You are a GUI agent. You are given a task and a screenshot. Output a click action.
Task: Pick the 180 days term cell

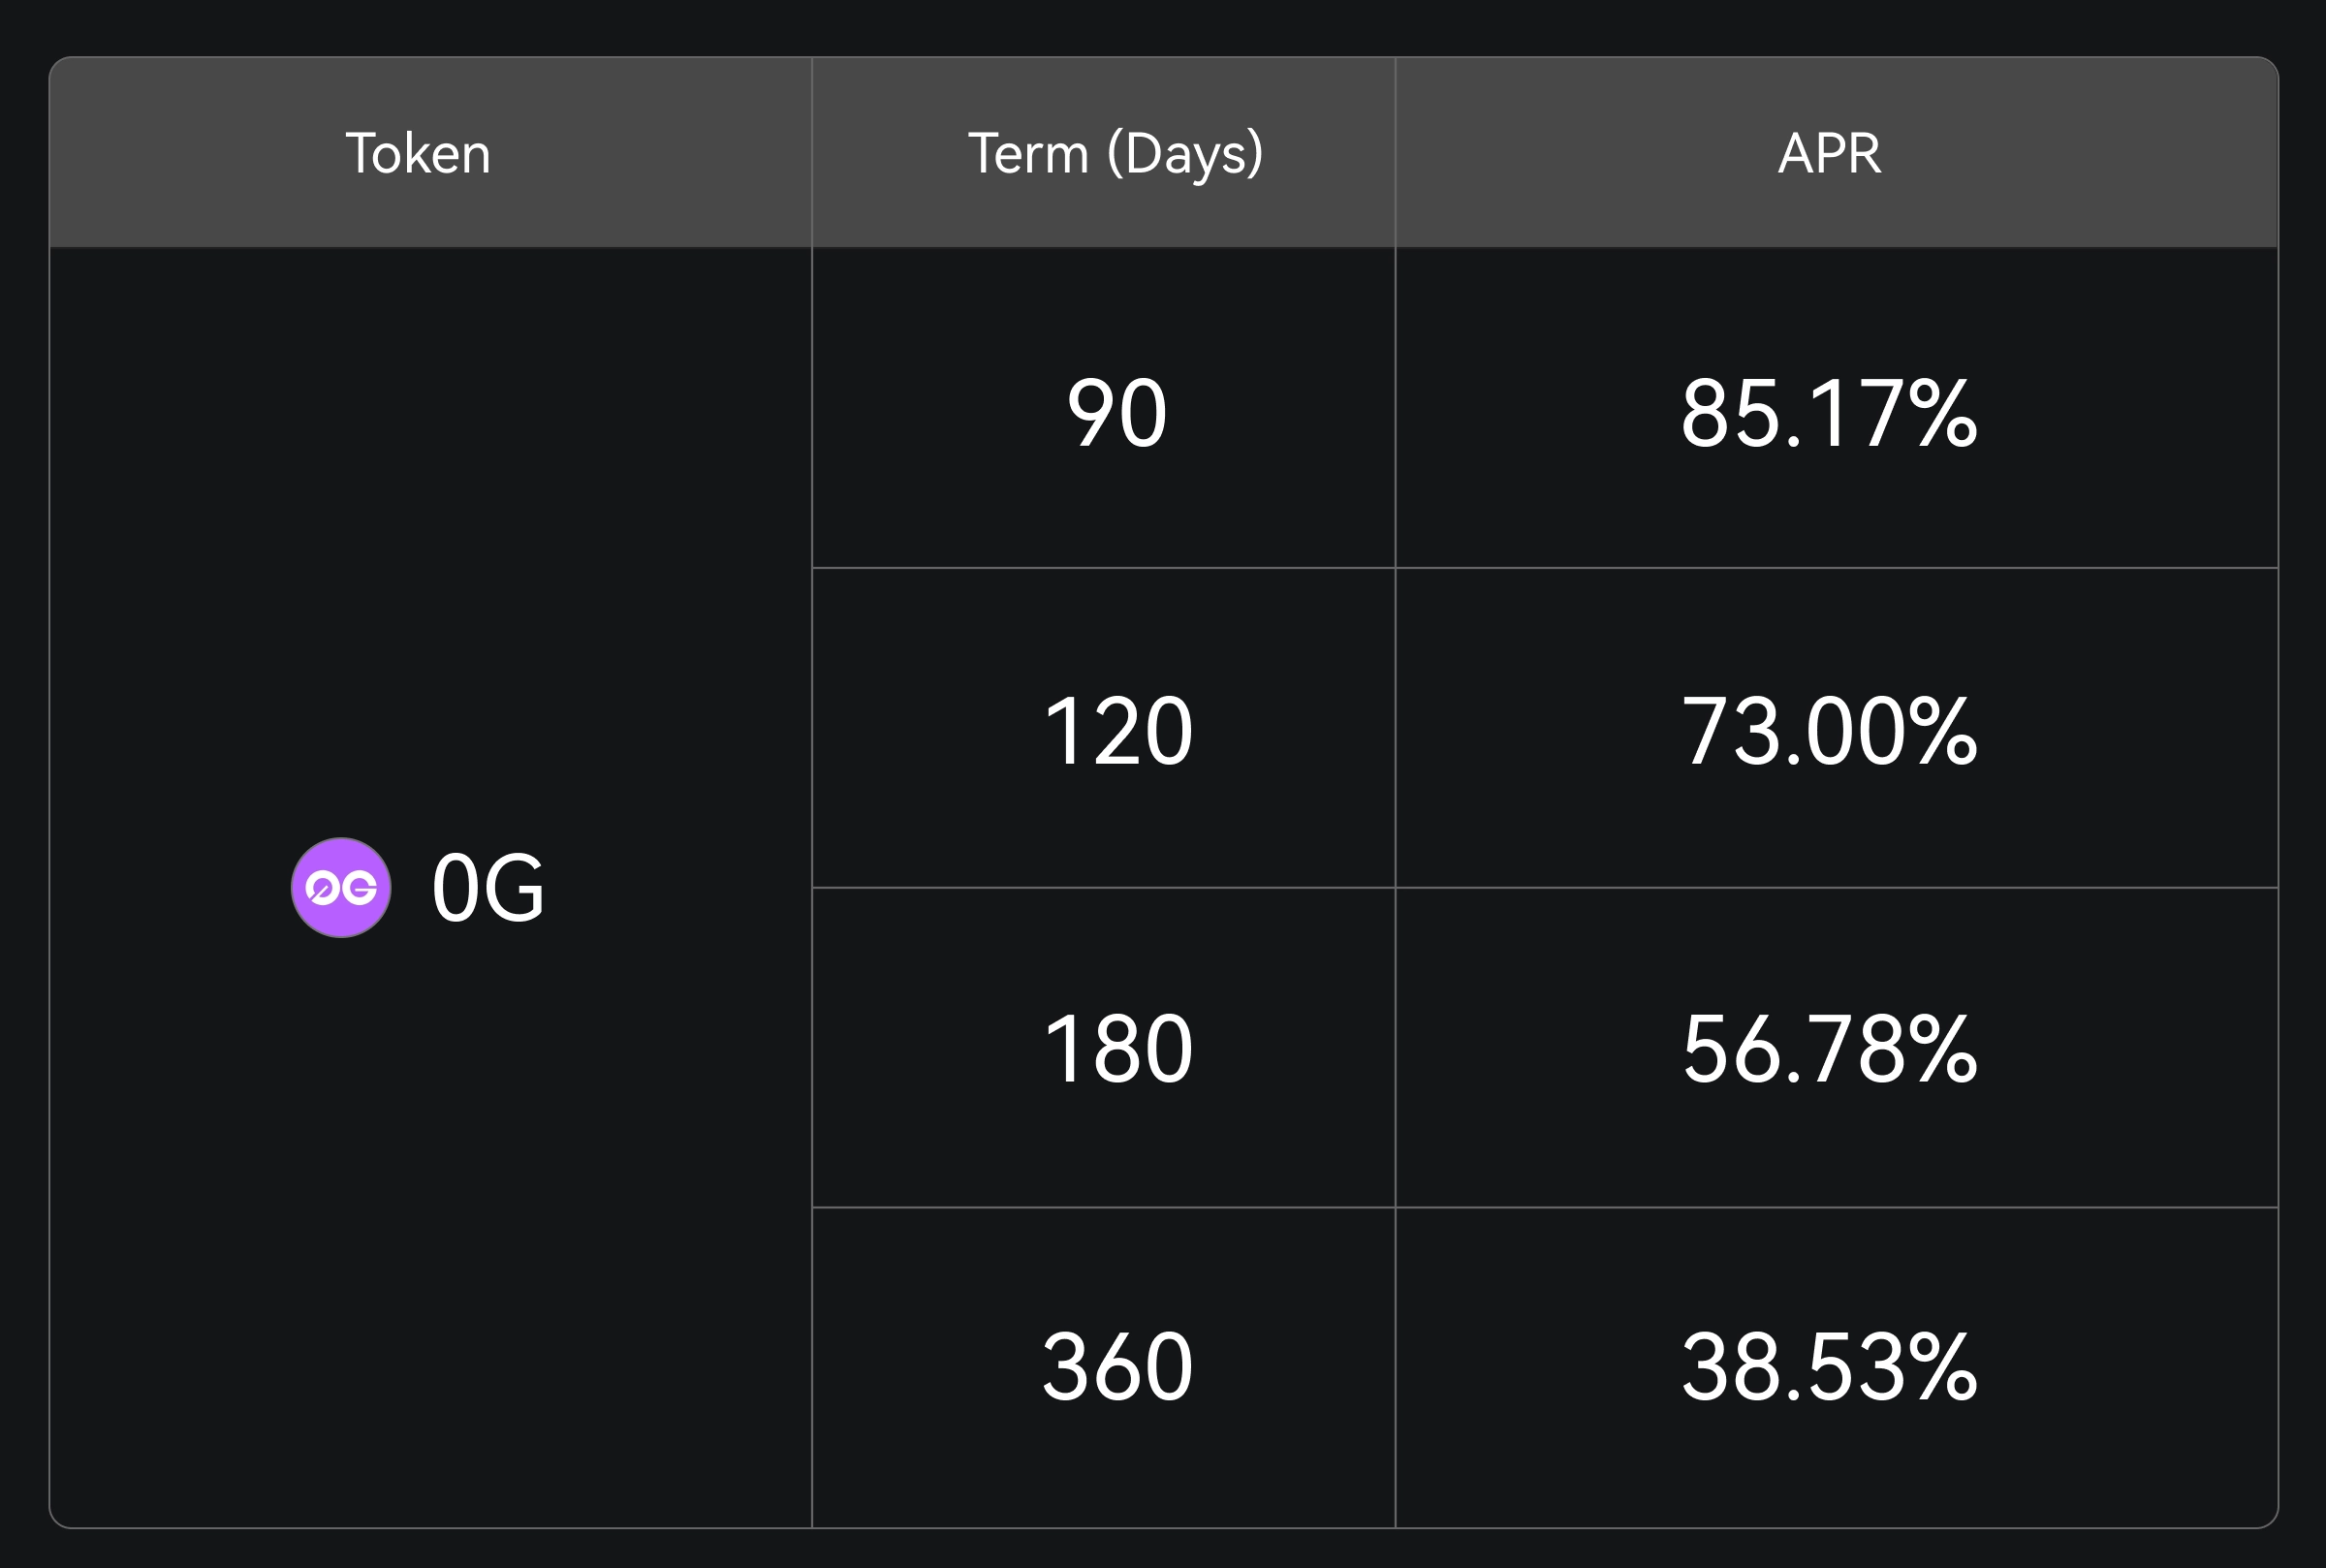pyautogui.click(x=1116, y=1048)
